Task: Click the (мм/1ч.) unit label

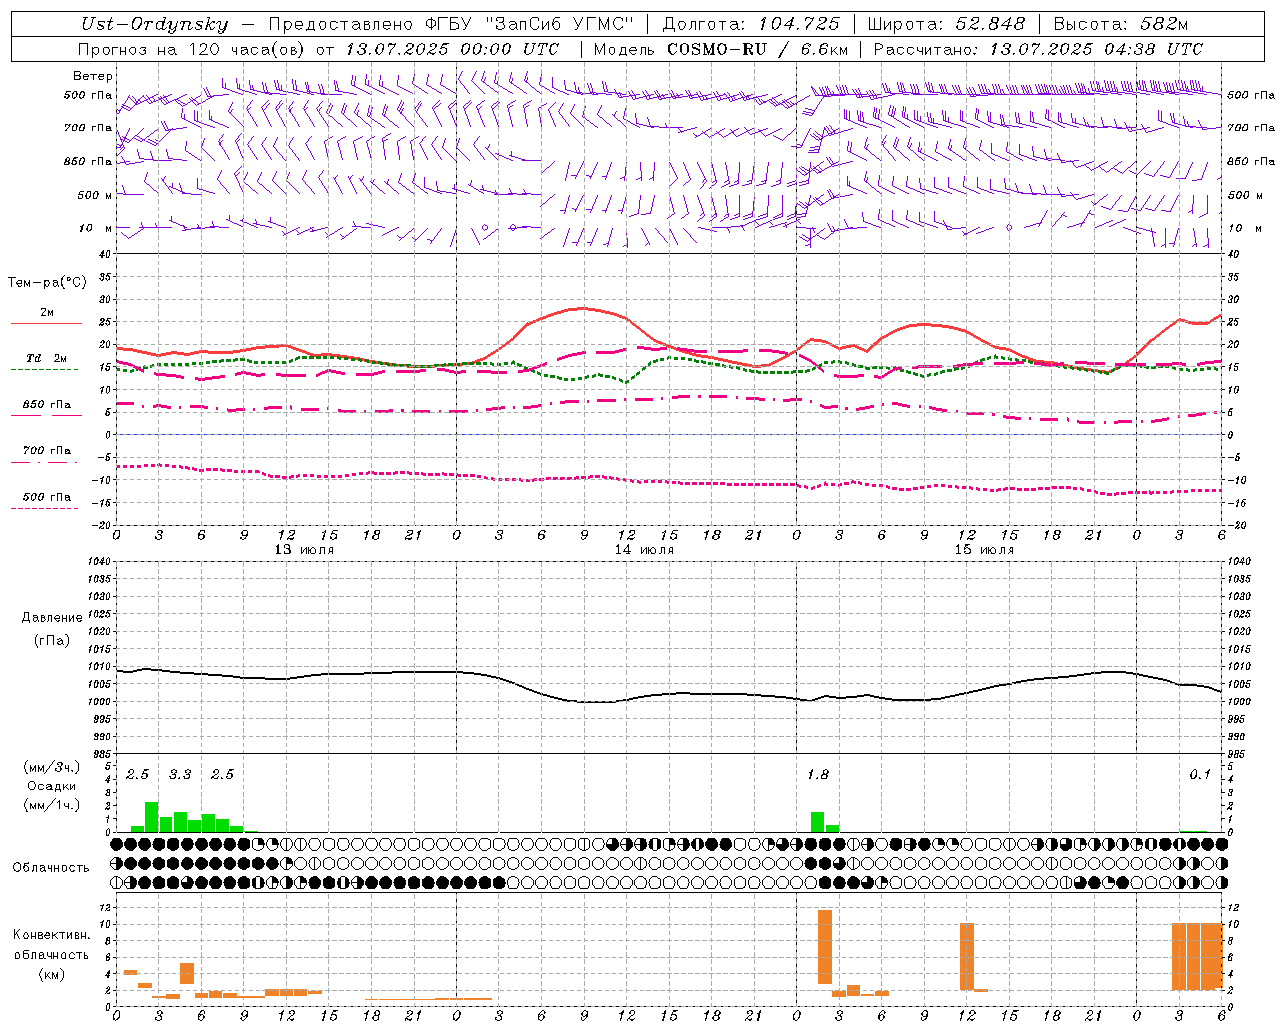Action: 52,805
